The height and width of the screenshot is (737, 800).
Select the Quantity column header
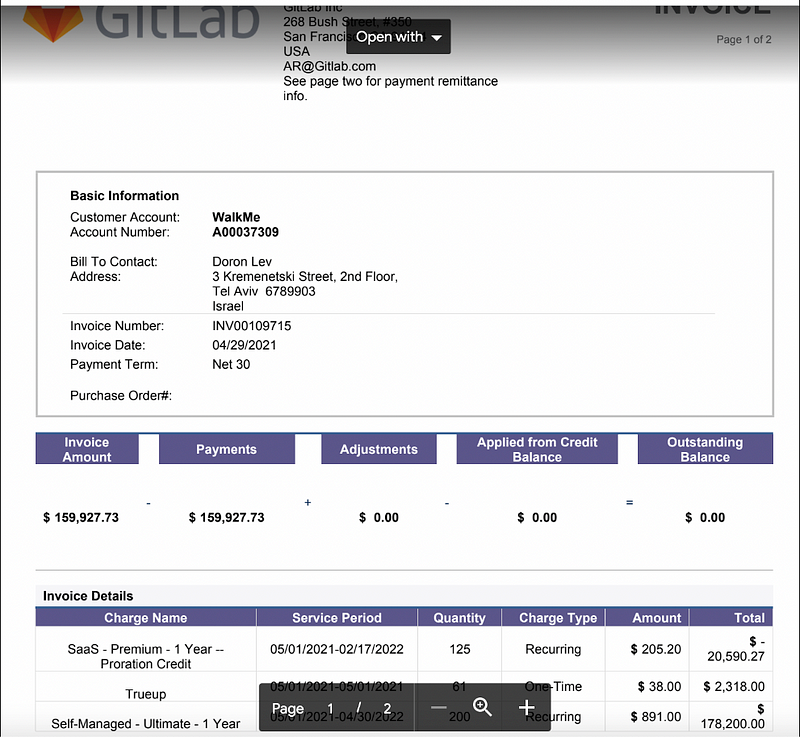[x=459, y=618]
